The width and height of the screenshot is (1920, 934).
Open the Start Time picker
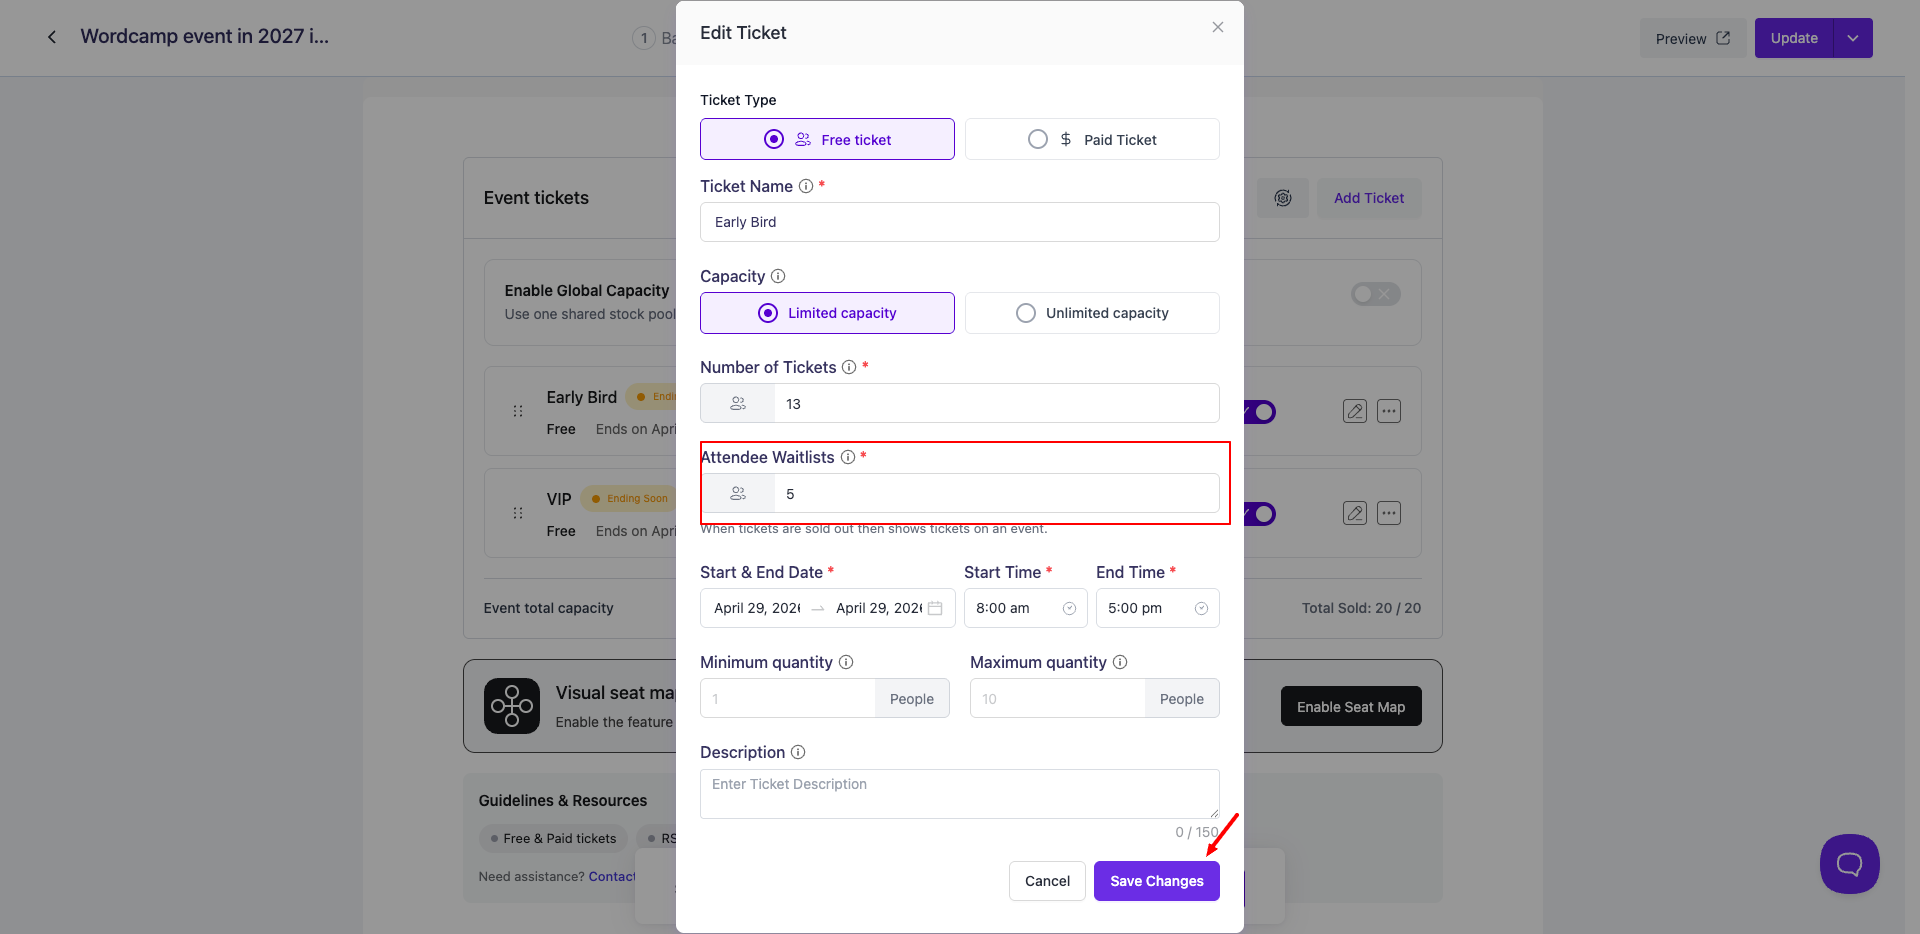[1025, 608]
